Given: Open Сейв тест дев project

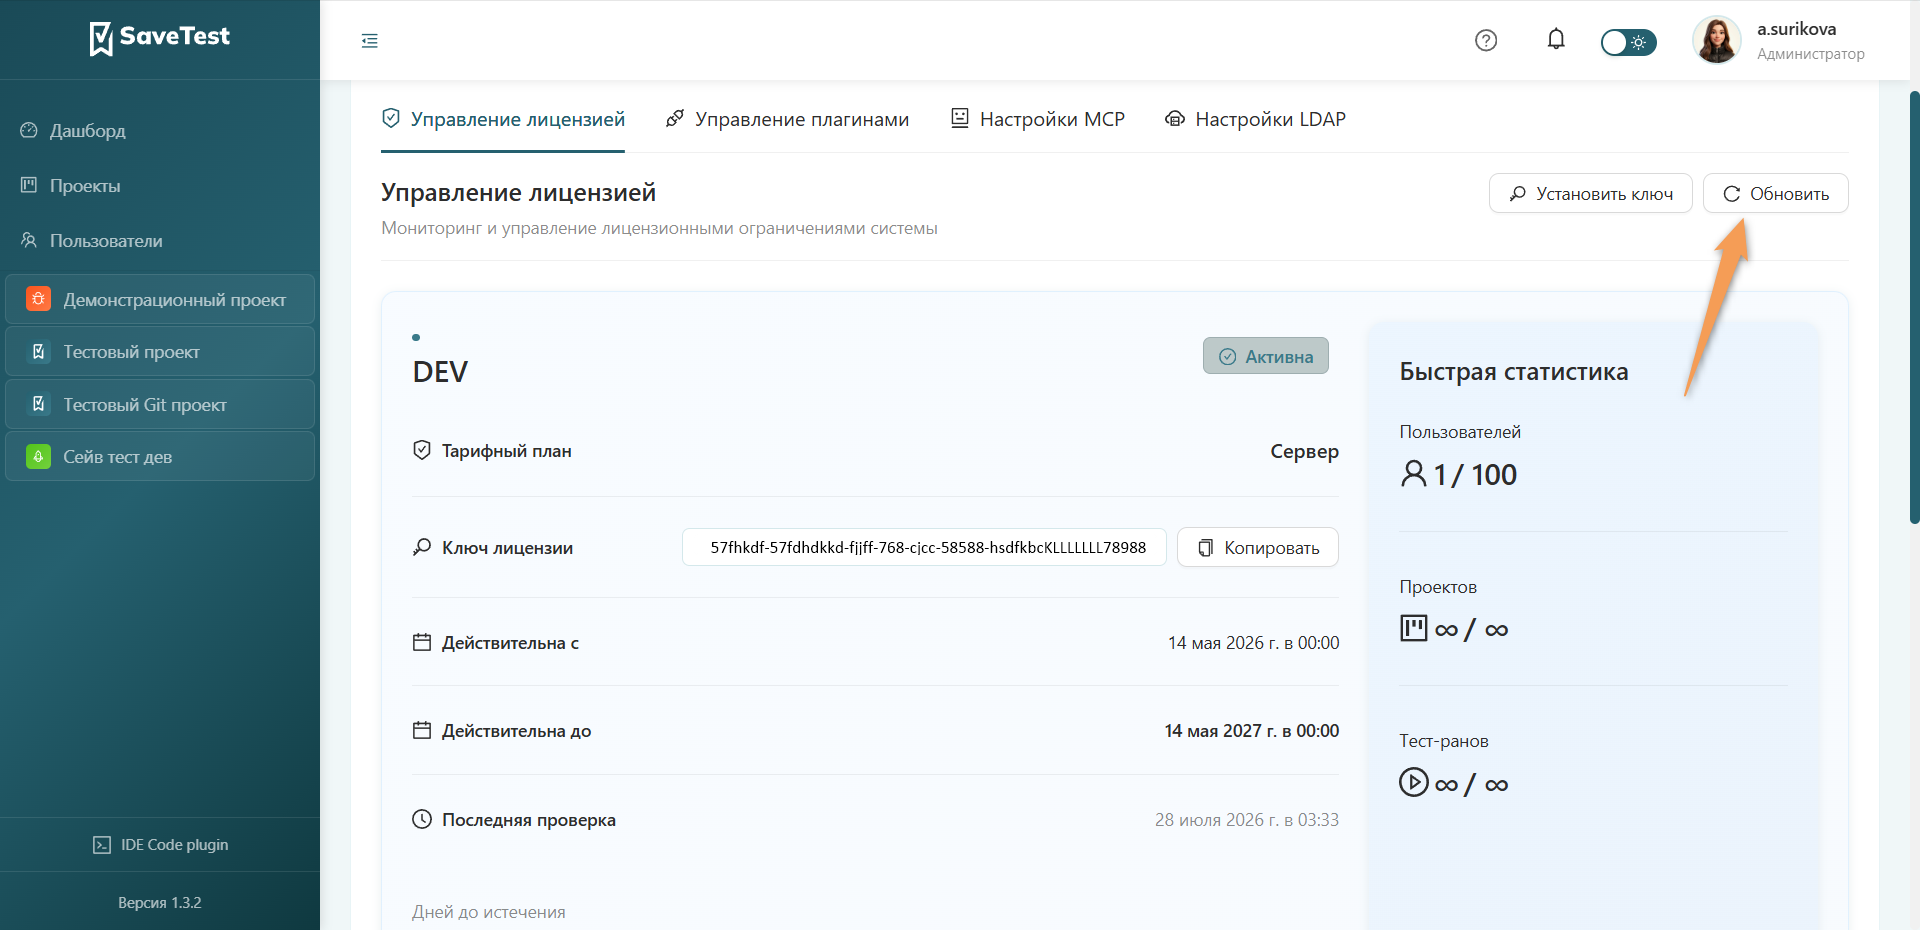Looking at the screenshot, I should [160, 457].
